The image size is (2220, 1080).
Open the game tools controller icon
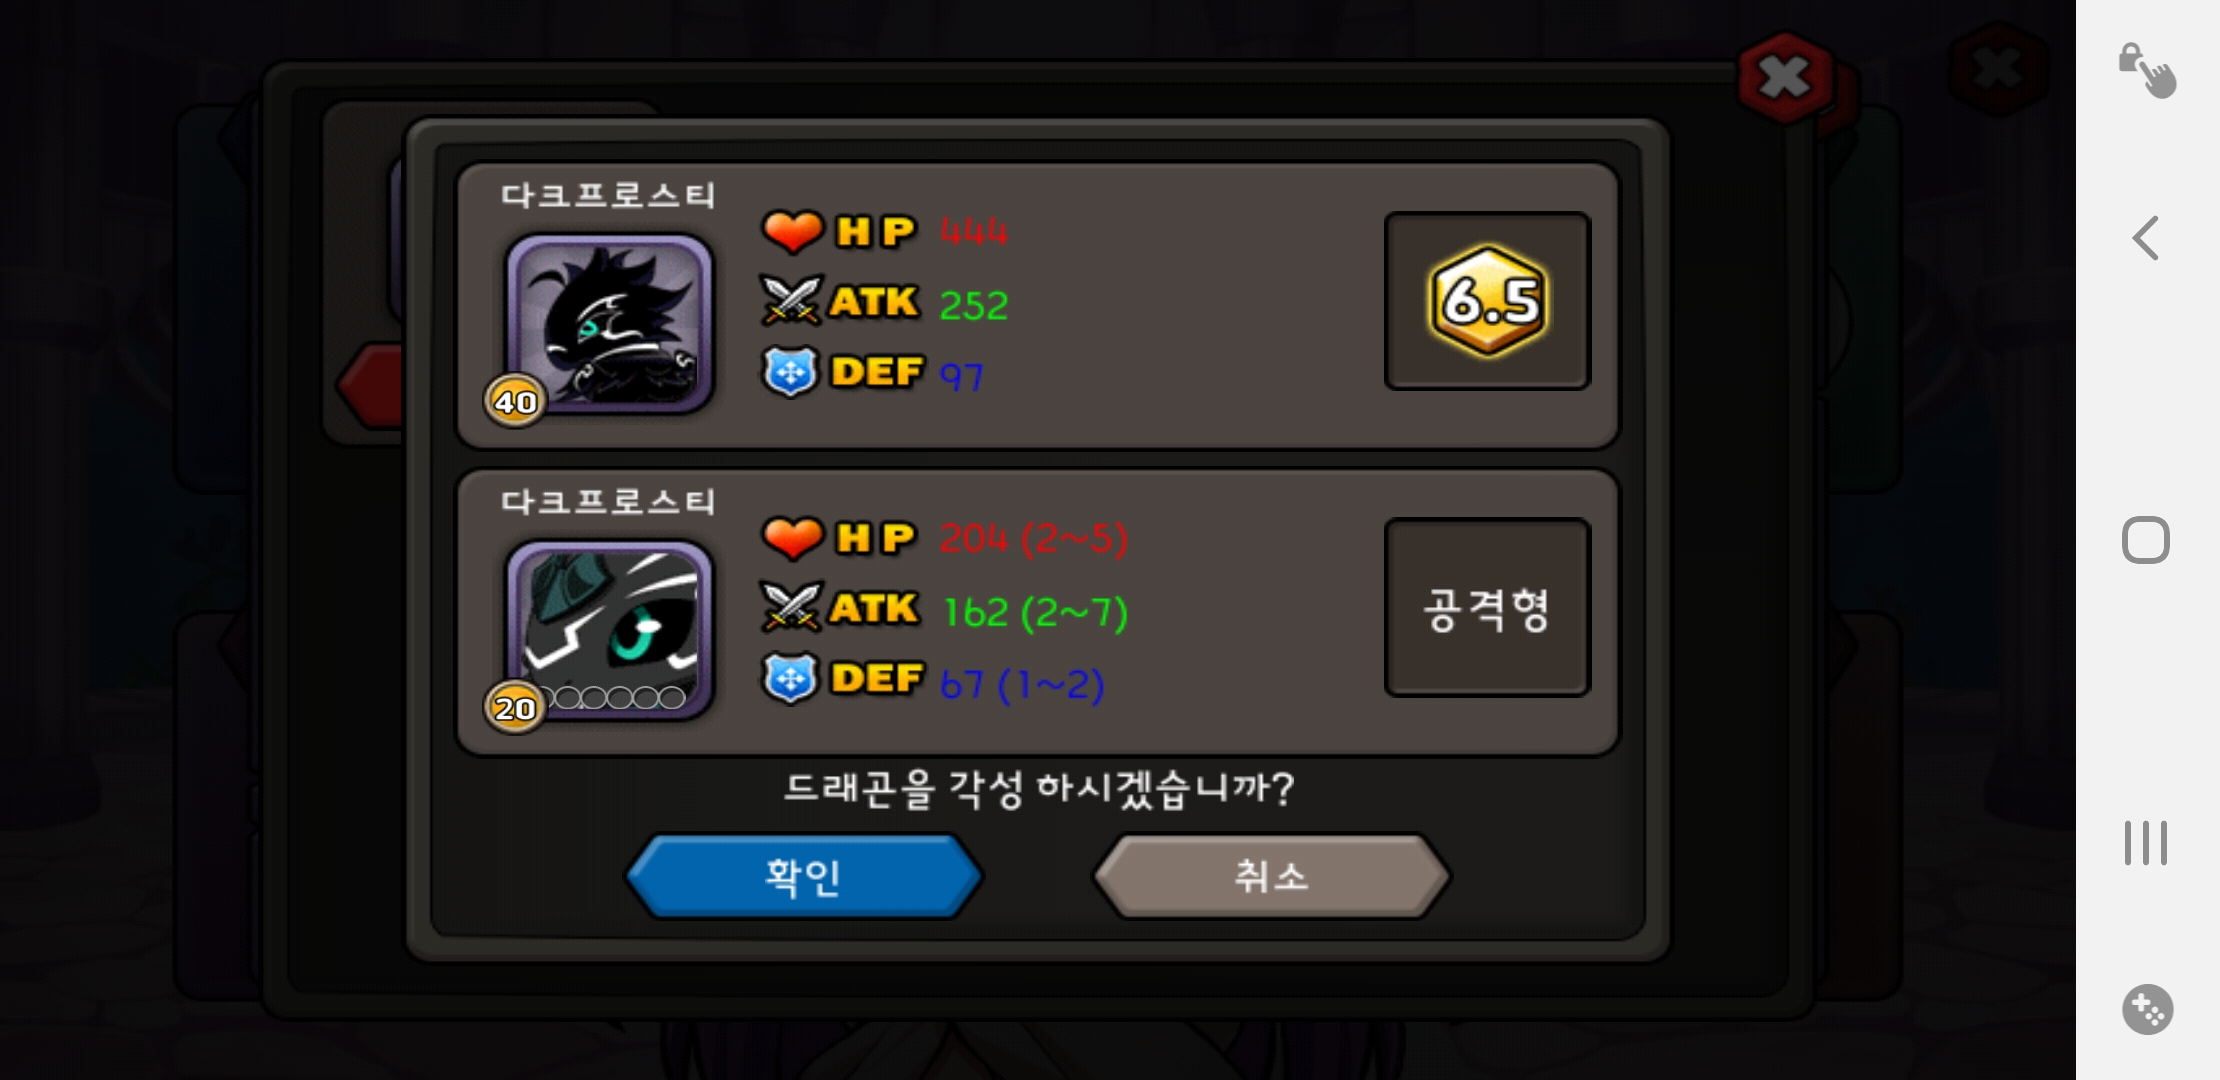(2147, 1009)
